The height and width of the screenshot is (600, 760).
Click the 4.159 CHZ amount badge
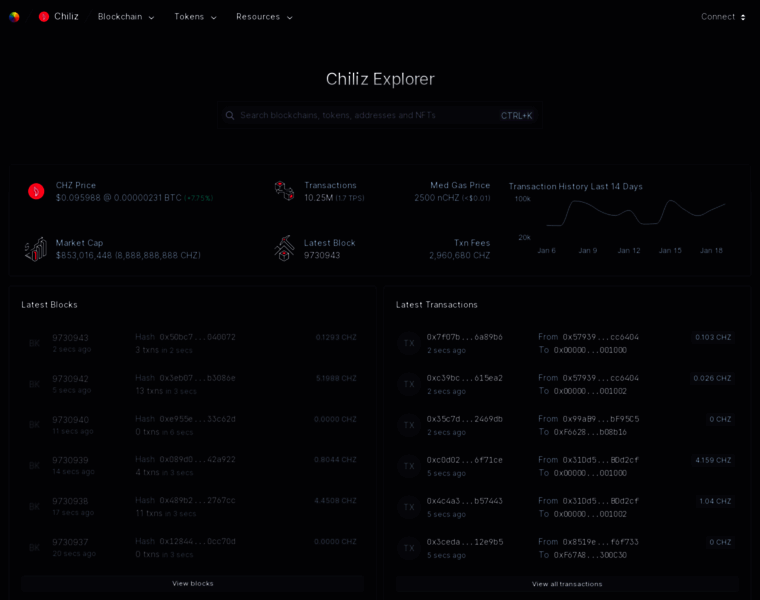click(x=713, y=460)
